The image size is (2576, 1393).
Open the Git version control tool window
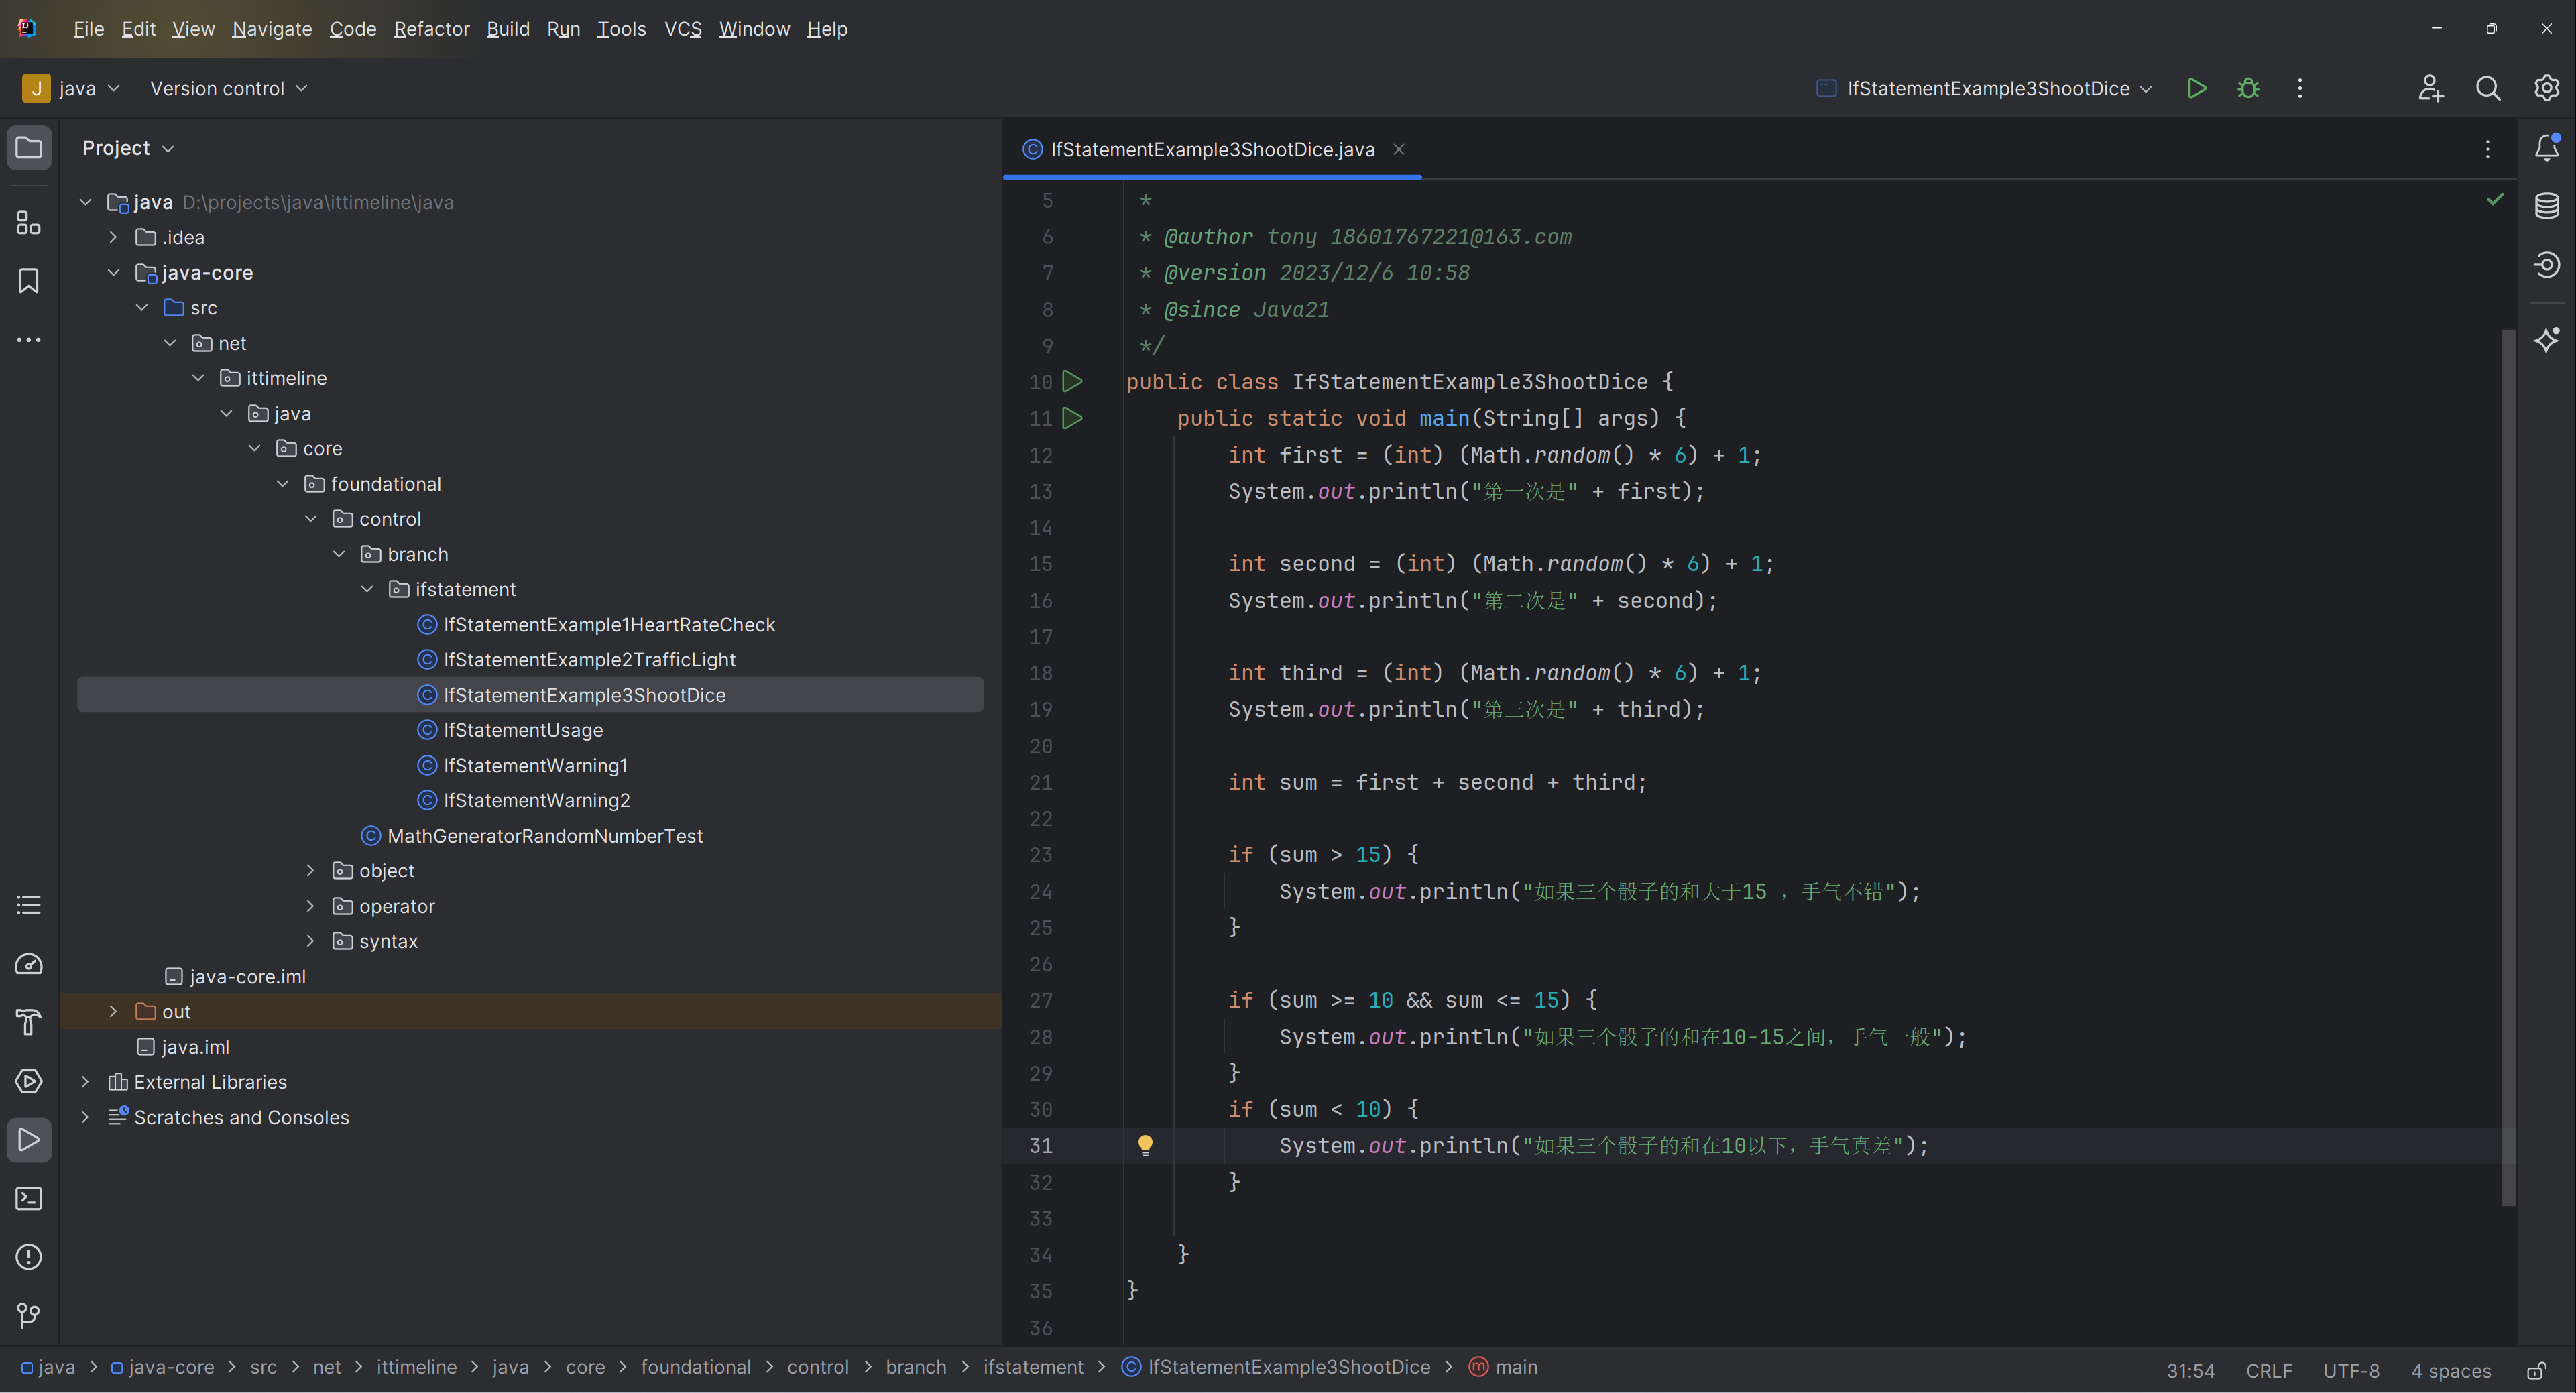(x=29, y=1315)
